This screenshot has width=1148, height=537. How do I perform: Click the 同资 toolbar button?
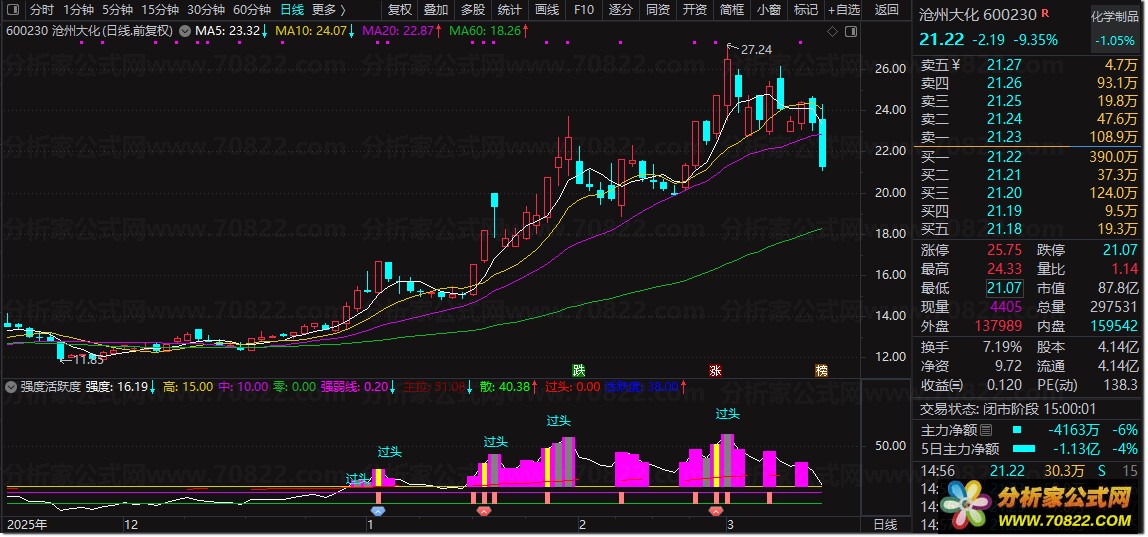(x=657, y=10)
